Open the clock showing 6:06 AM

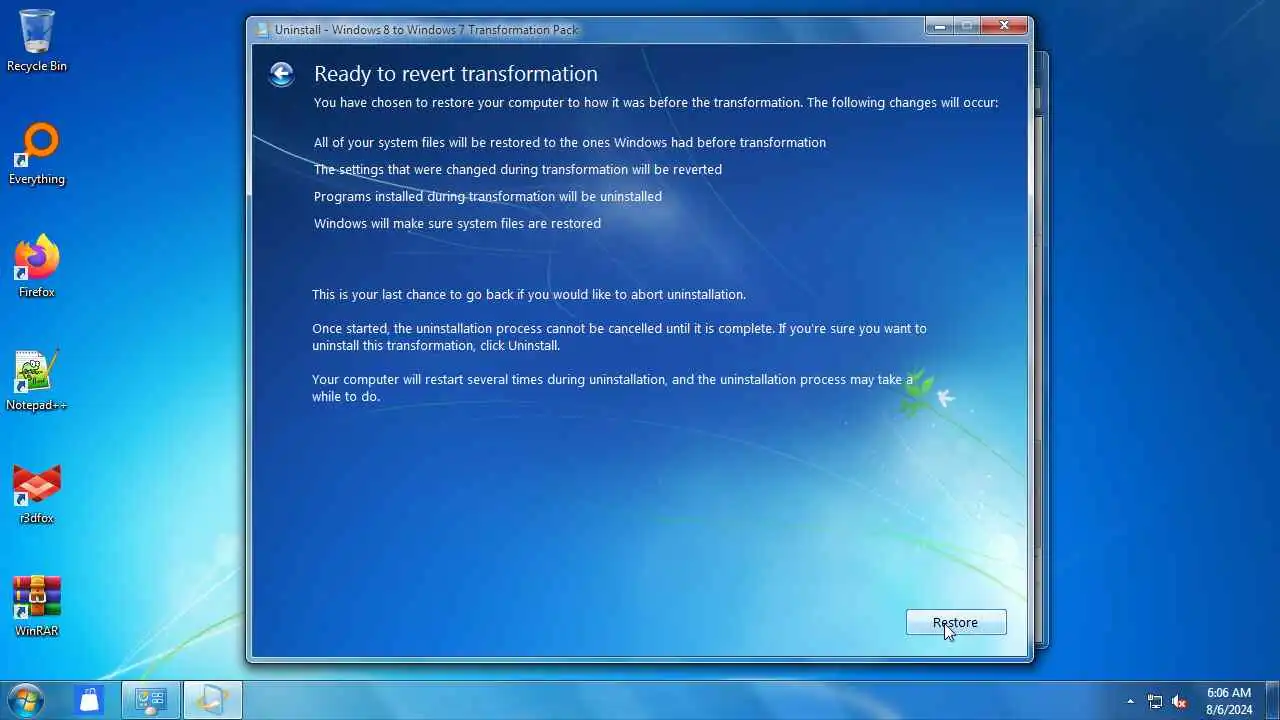point(1229,701)
